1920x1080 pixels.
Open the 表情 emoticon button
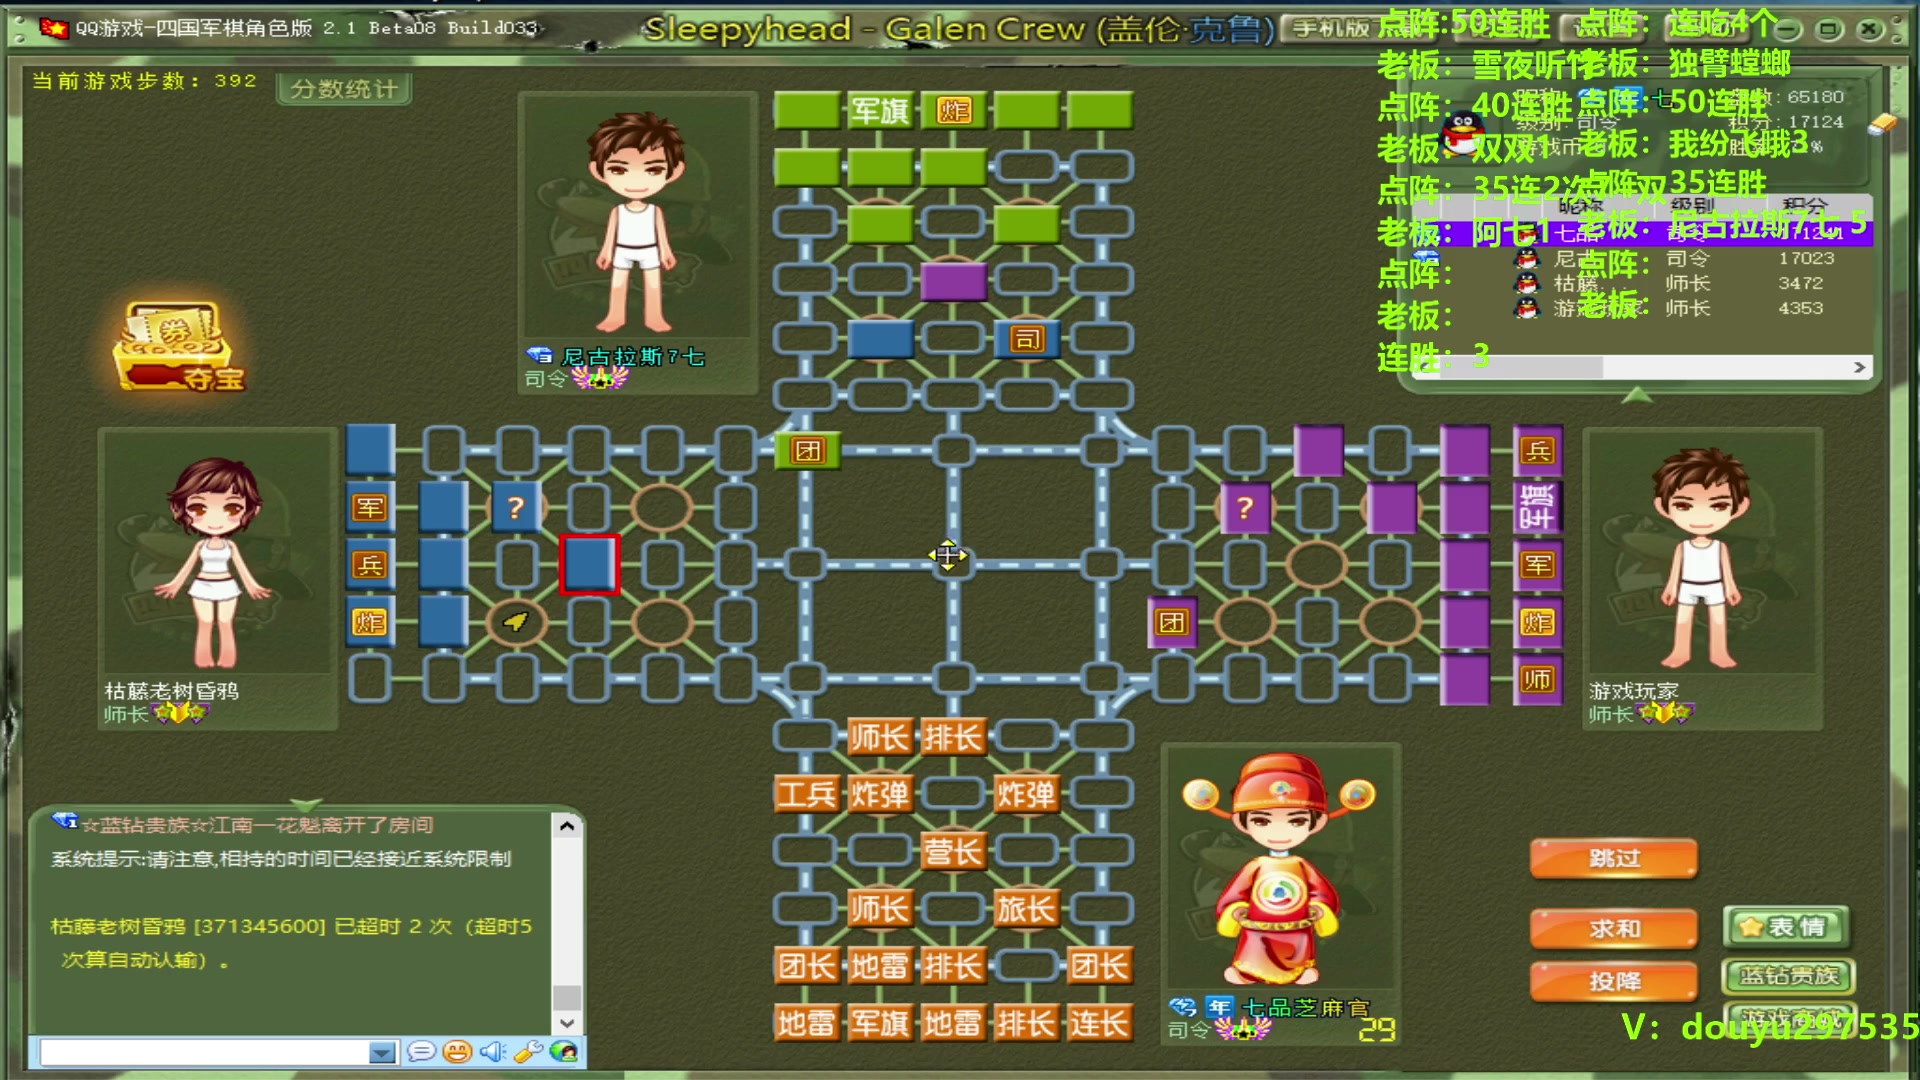1787,927
